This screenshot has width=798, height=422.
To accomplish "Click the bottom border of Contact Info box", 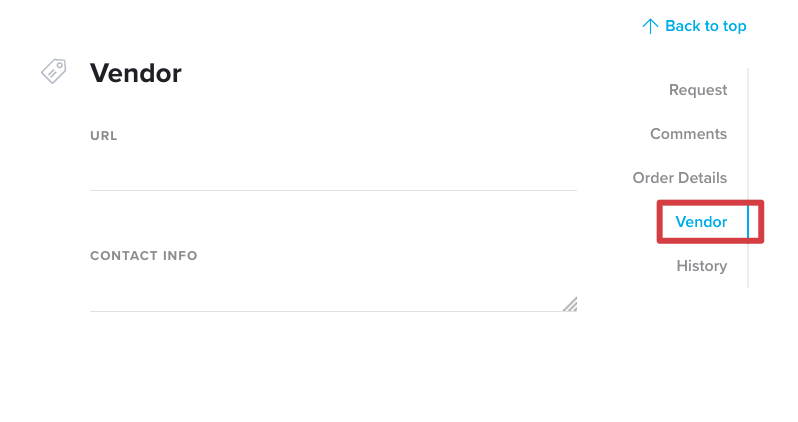I will [333, 311].
